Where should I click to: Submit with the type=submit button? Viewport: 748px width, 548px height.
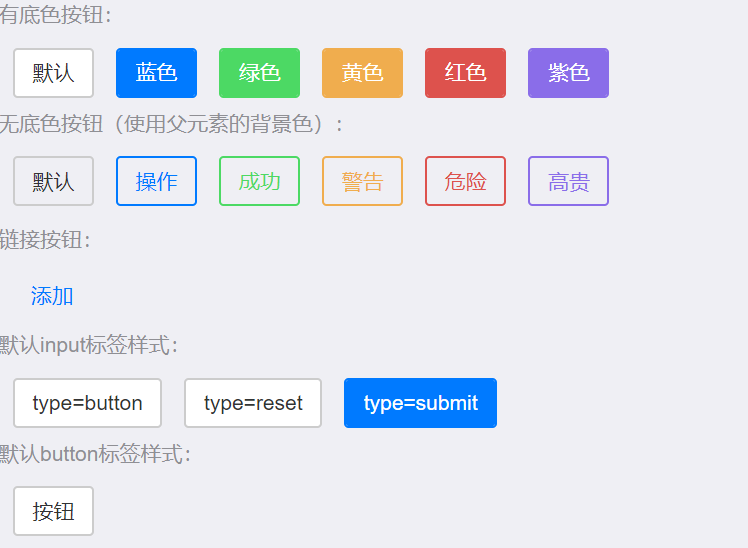click(420, 403)
